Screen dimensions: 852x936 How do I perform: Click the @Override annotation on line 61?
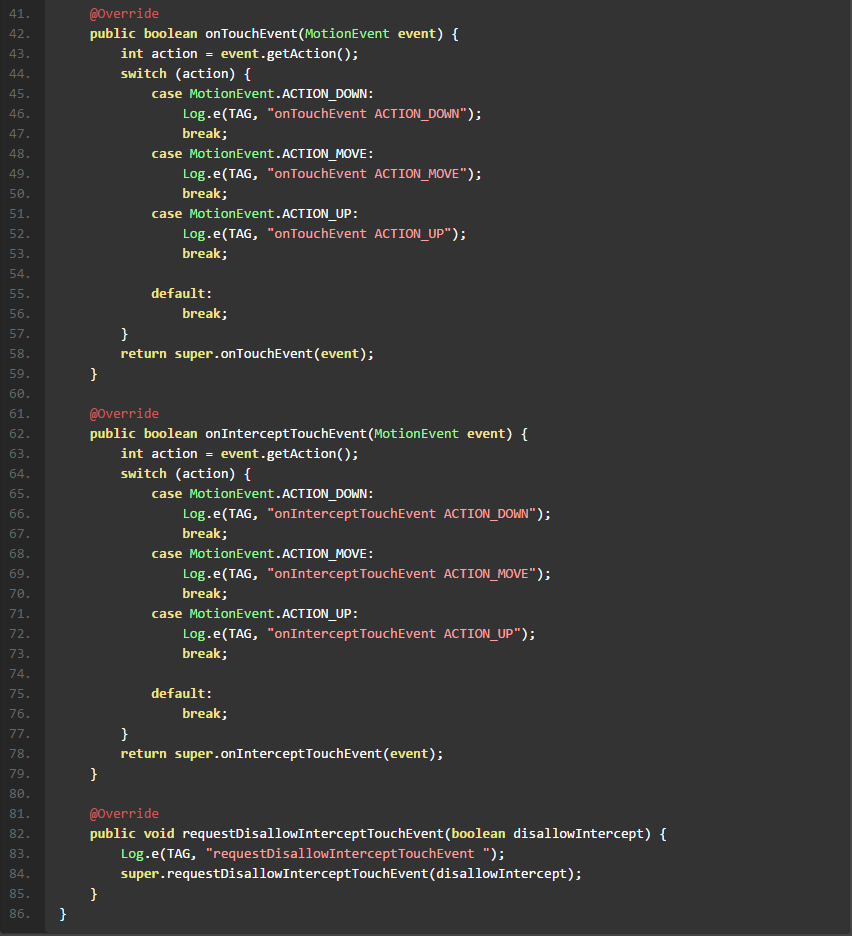[124, 414]
